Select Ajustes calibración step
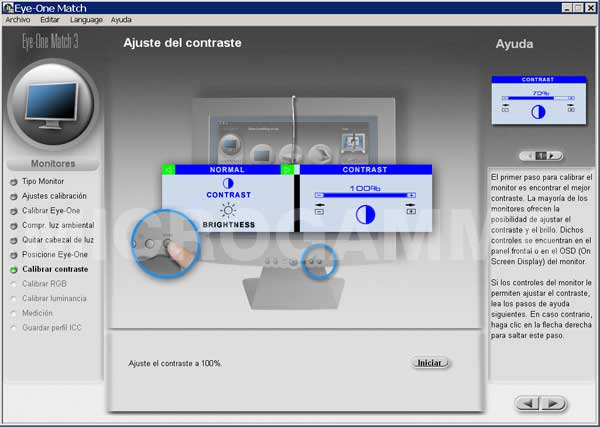The height and width of the screenshot is (427, 600). point(54,196)
